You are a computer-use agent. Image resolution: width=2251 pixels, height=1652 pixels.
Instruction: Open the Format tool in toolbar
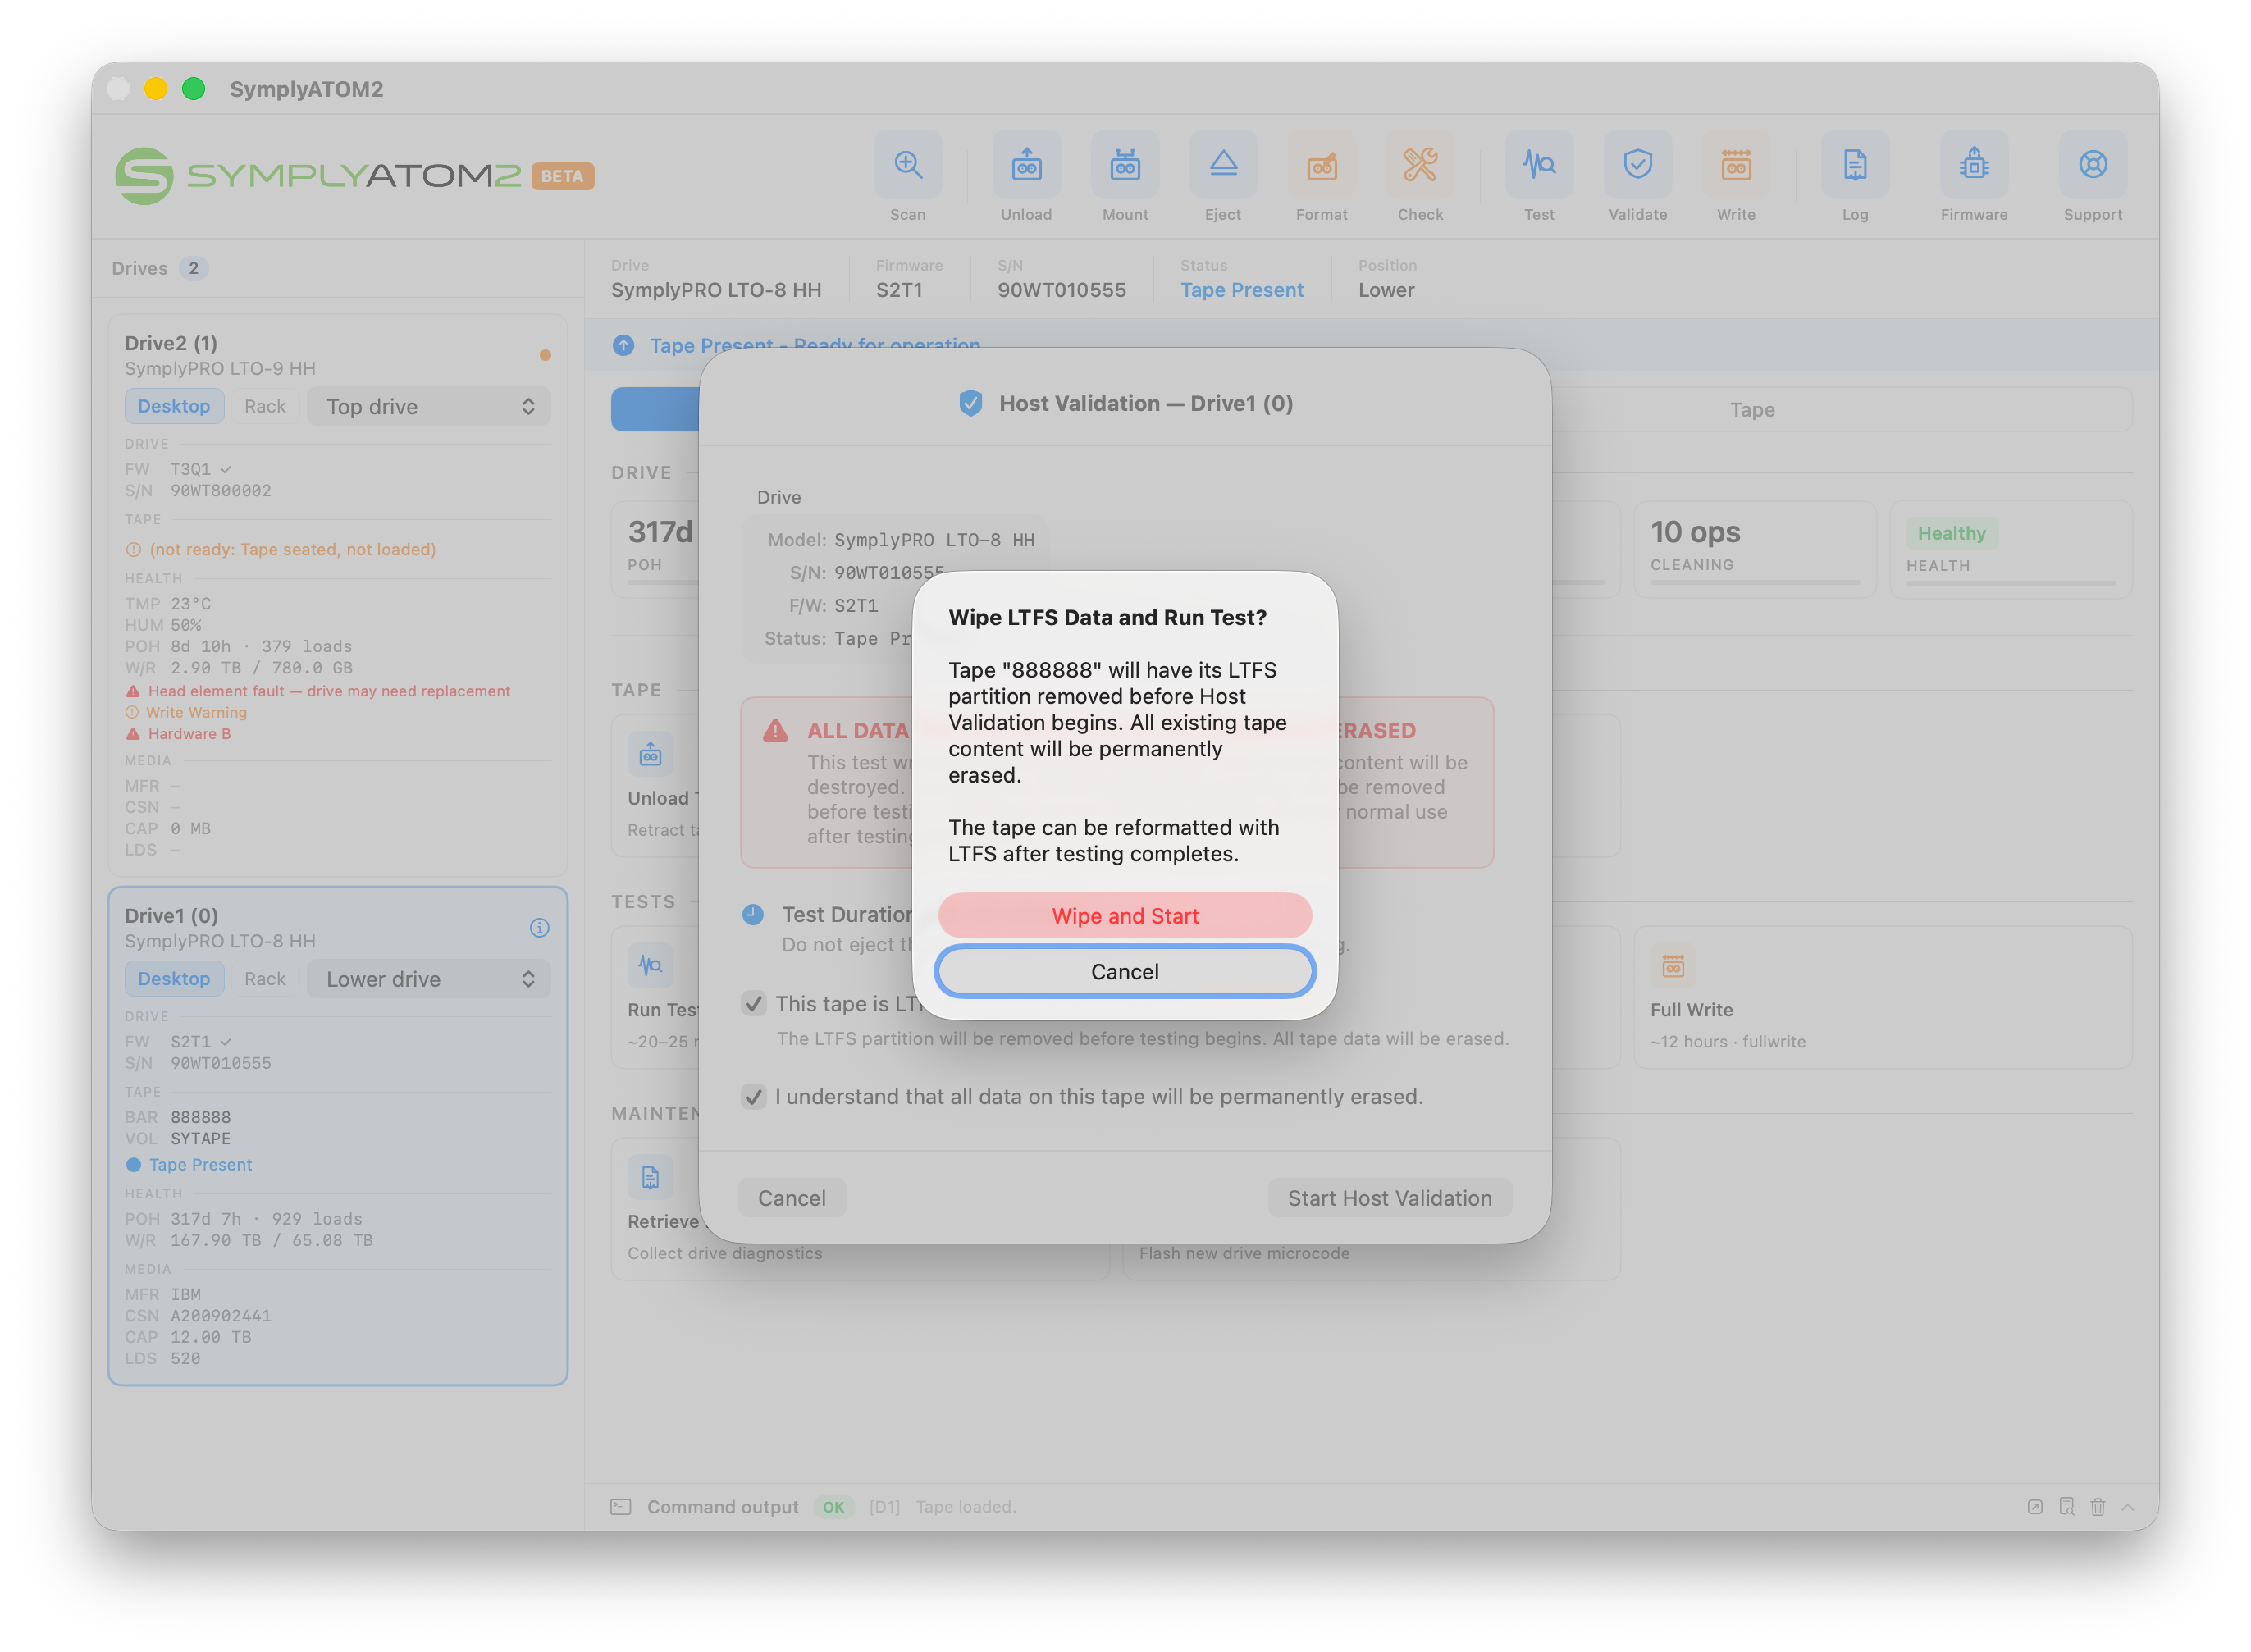[1321, 164]
